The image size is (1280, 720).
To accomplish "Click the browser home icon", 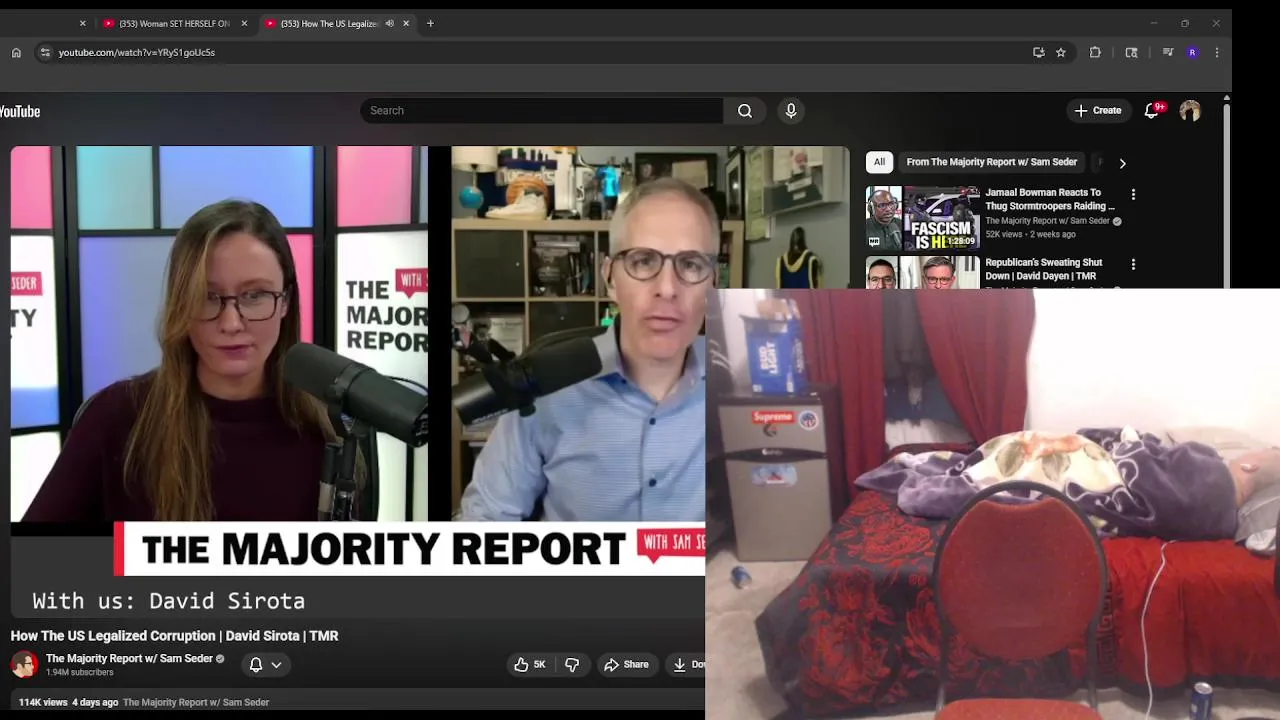I will [x=16, y=52].
